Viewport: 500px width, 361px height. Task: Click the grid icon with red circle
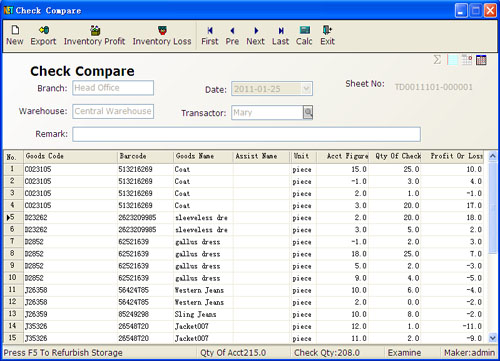tap(467, 60)
